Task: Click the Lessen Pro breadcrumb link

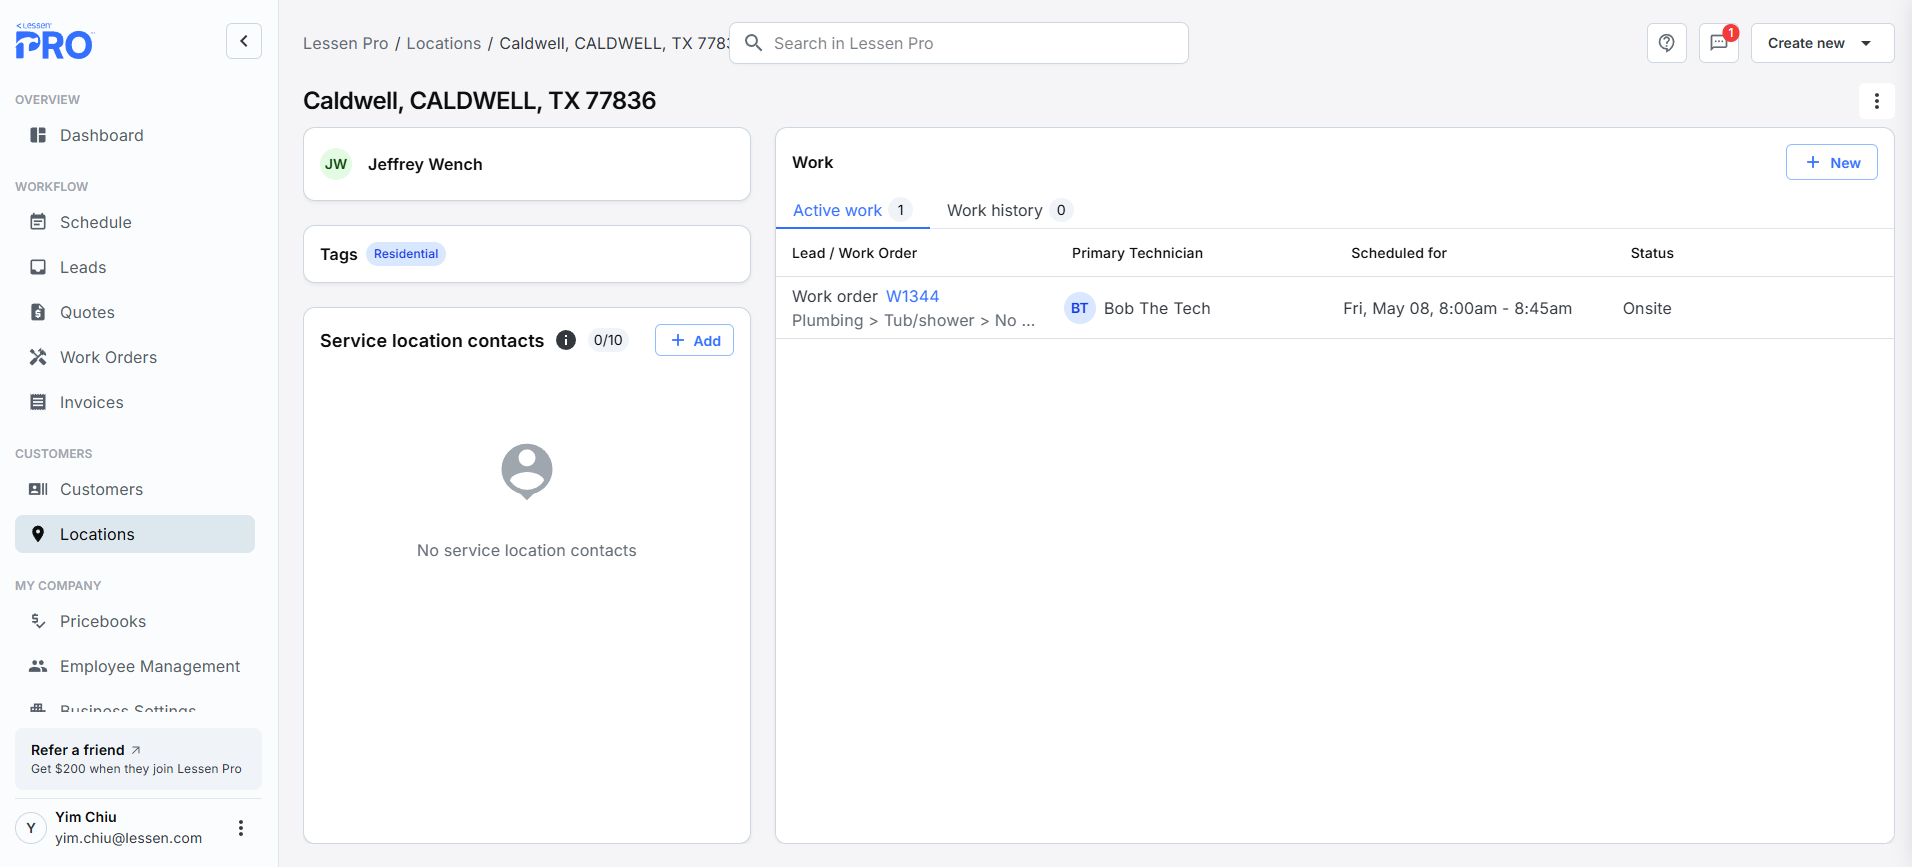Action: pyautogui.click(x=346, y=43)
